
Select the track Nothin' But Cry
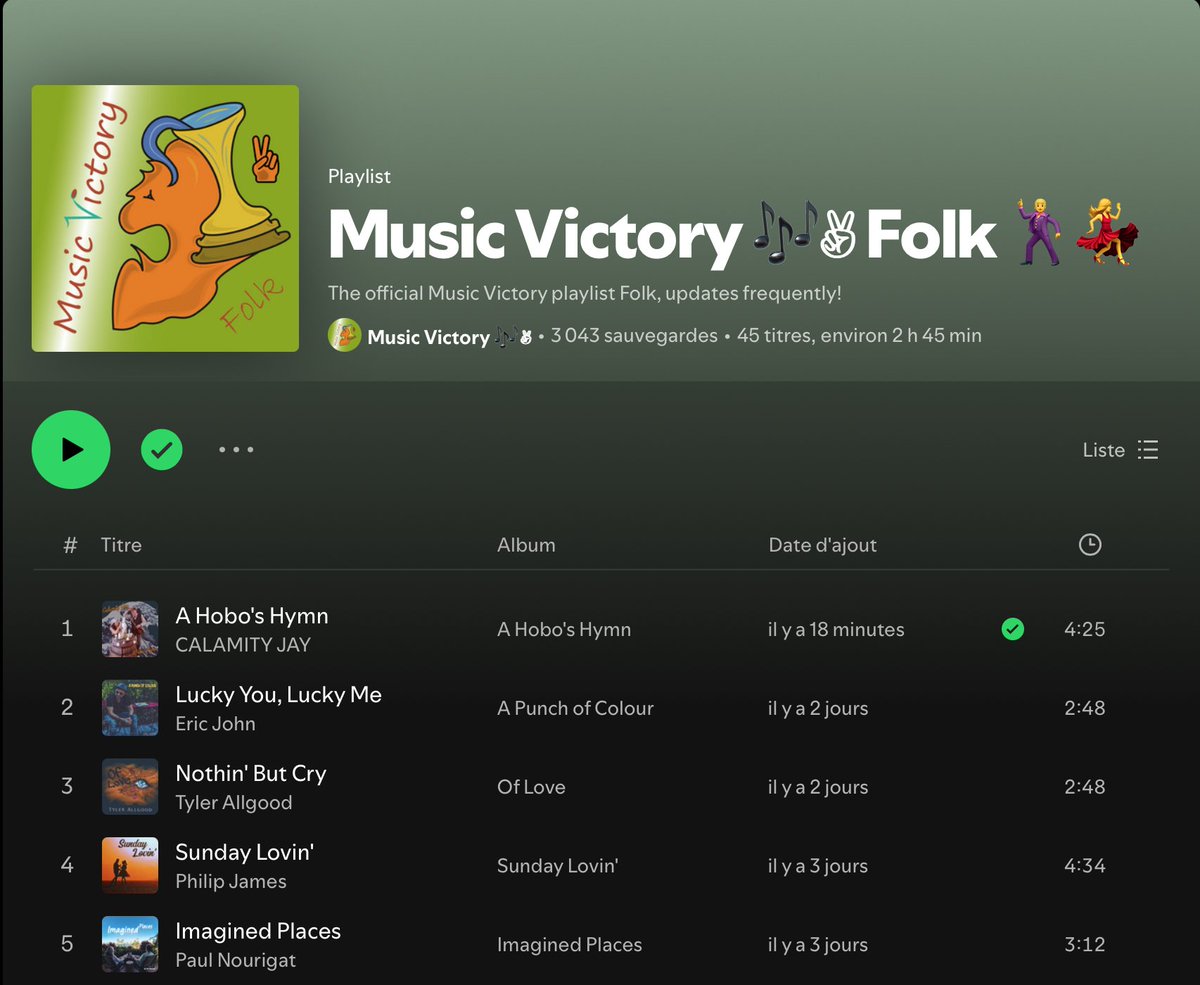251,774
